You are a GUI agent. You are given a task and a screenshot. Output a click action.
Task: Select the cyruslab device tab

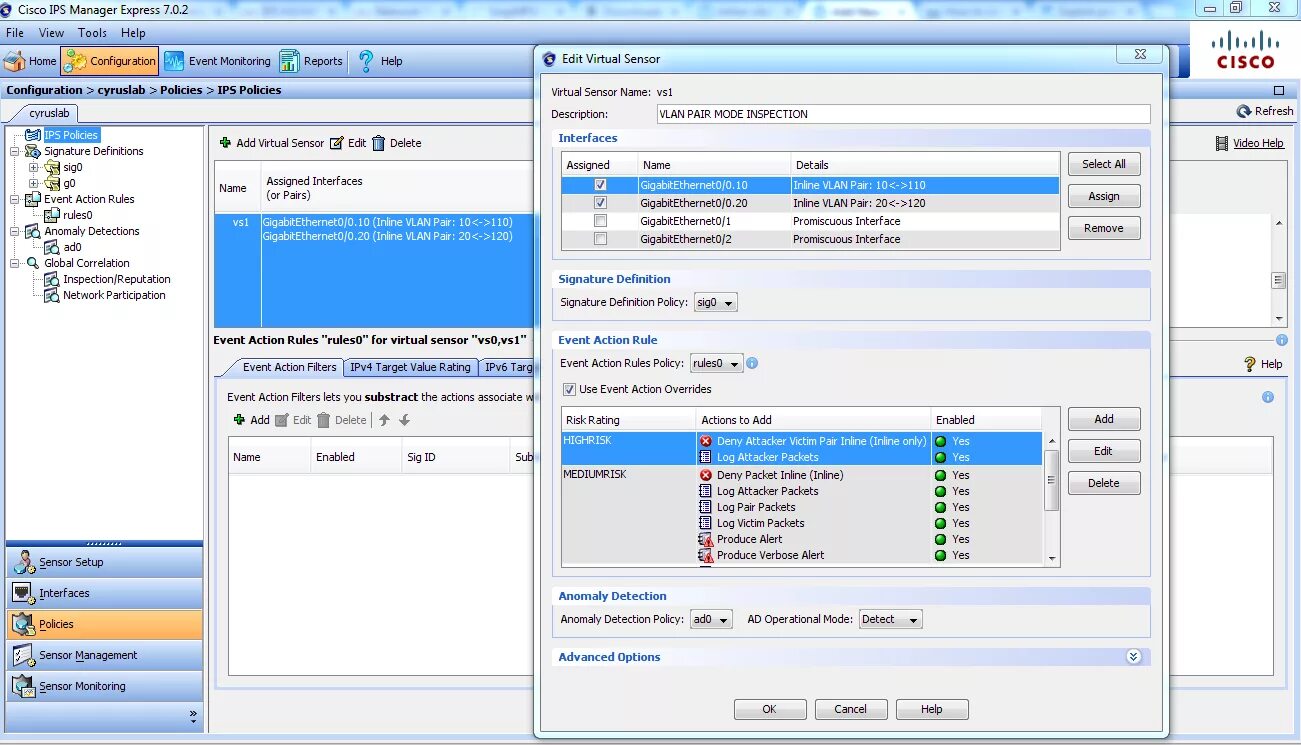pyautogui.click(x=49, y=113)
